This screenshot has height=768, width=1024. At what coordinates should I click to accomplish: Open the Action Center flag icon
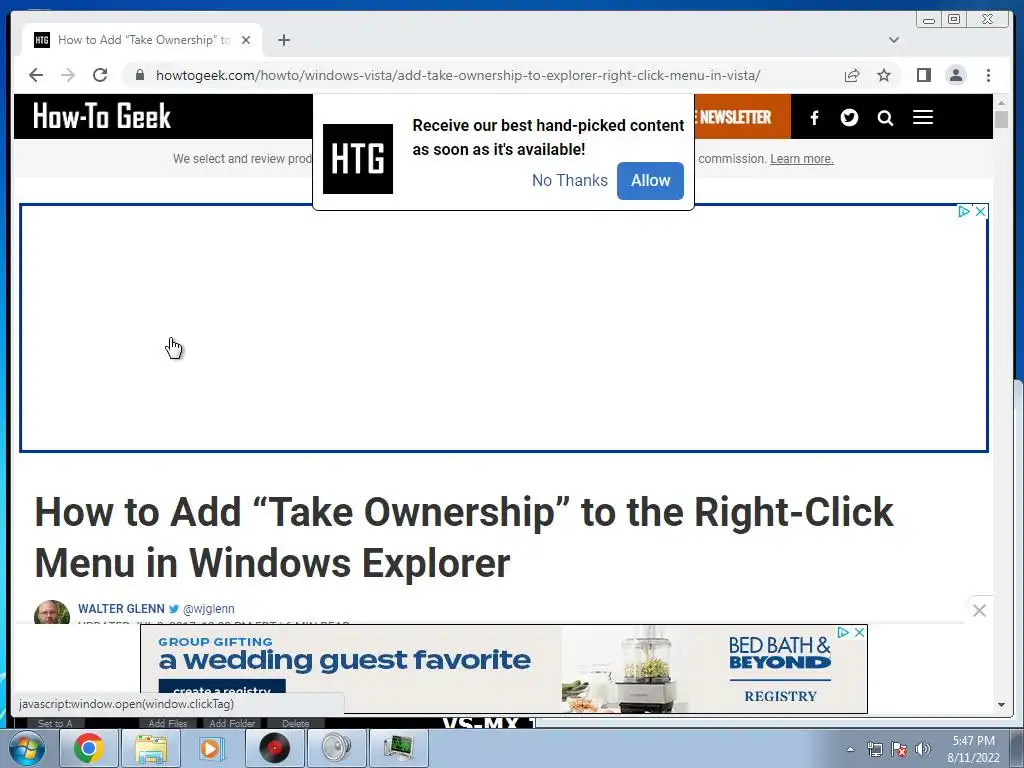[899, 749]
